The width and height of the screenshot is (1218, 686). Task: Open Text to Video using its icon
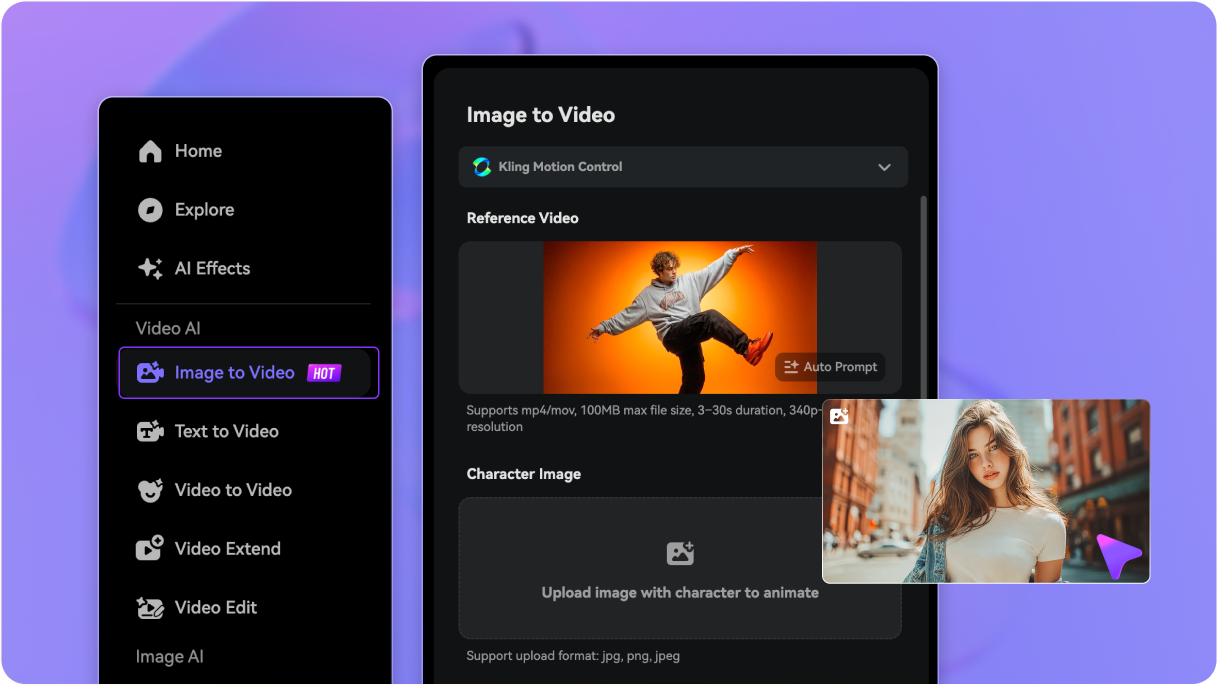tap(150, 431)
